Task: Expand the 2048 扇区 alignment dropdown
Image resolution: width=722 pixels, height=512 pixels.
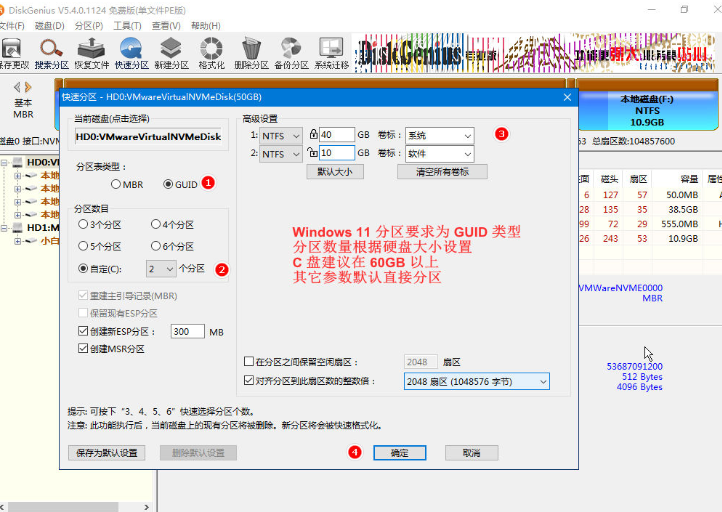Action: pos(476,381)
